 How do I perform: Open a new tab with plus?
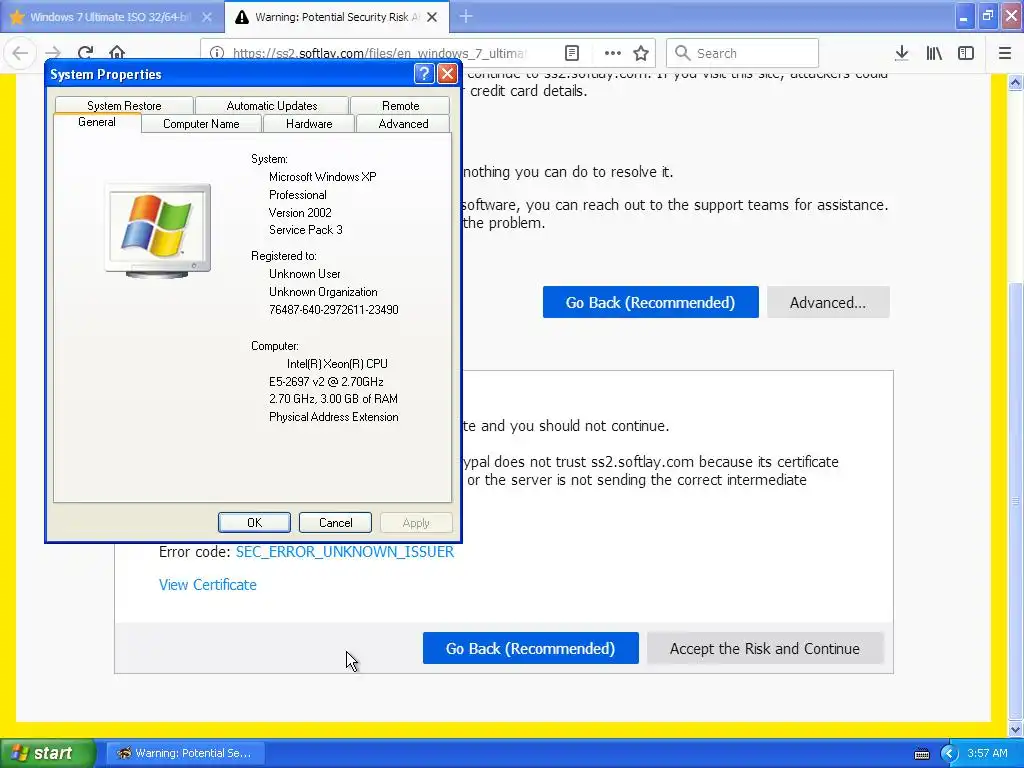coord(466,16)
